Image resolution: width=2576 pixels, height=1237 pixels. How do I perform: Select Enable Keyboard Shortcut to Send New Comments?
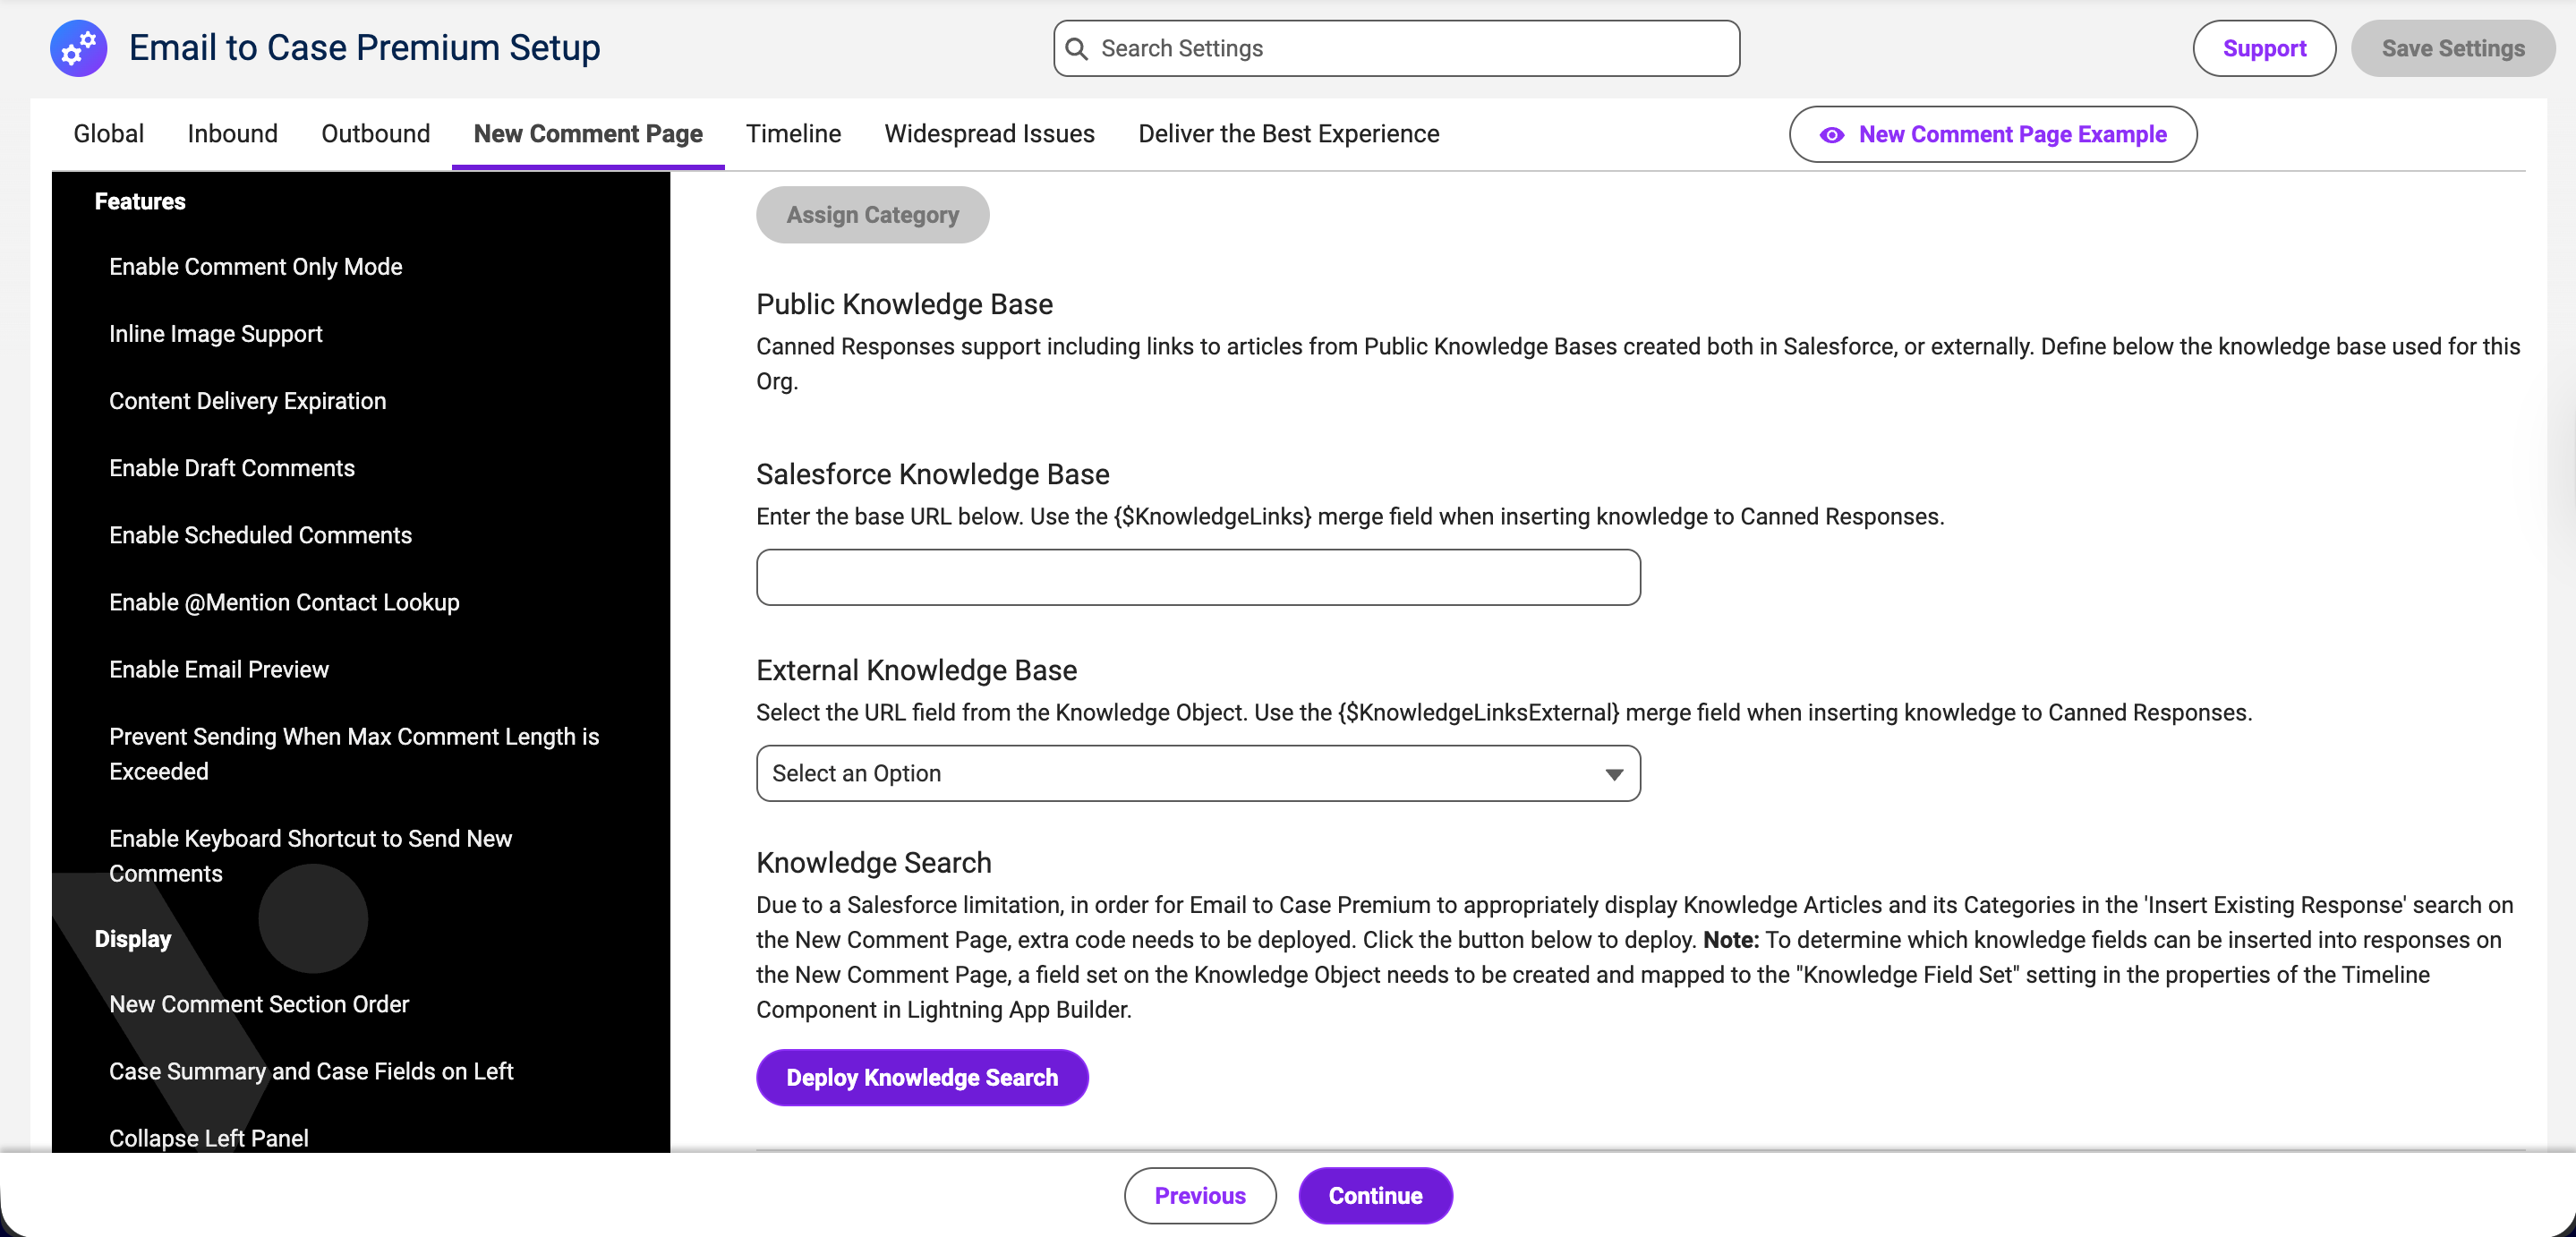(310, 856)
